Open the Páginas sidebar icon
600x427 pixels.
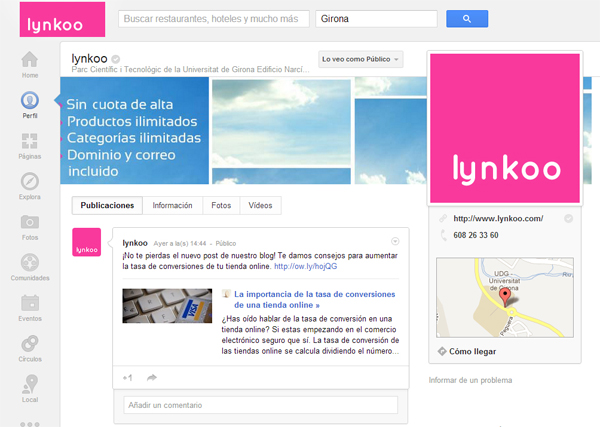(29, 141)
